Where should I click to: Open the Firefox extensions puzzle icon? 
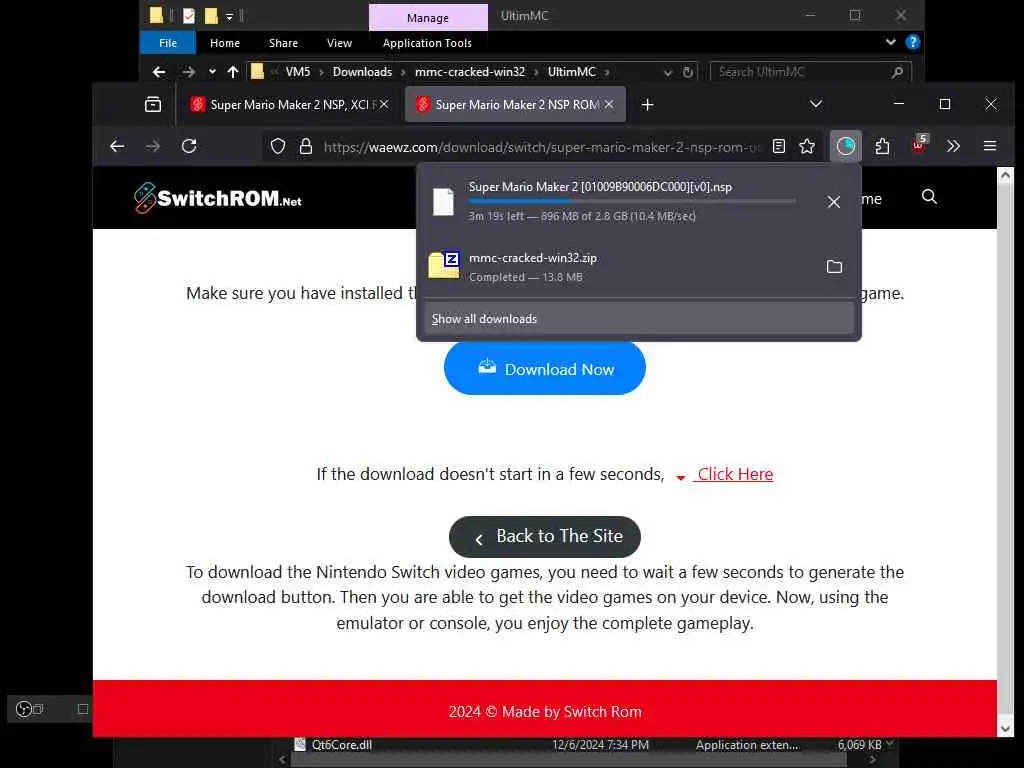[882, 146]
